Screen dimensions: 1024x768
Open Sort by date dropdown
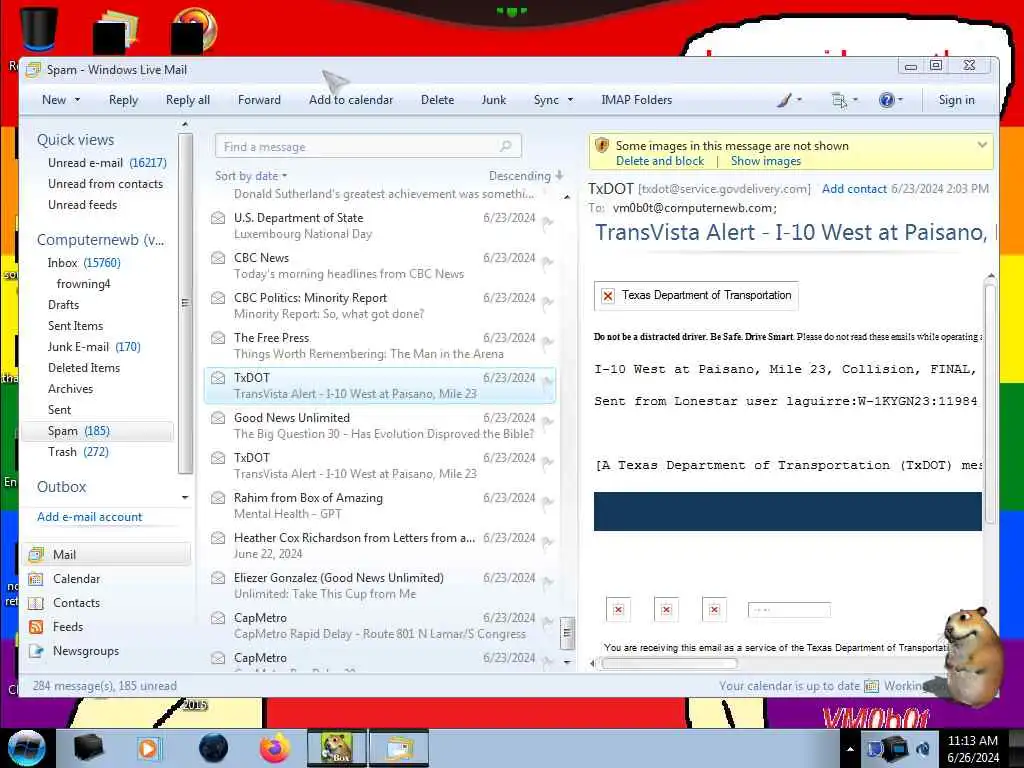(251, 176)
